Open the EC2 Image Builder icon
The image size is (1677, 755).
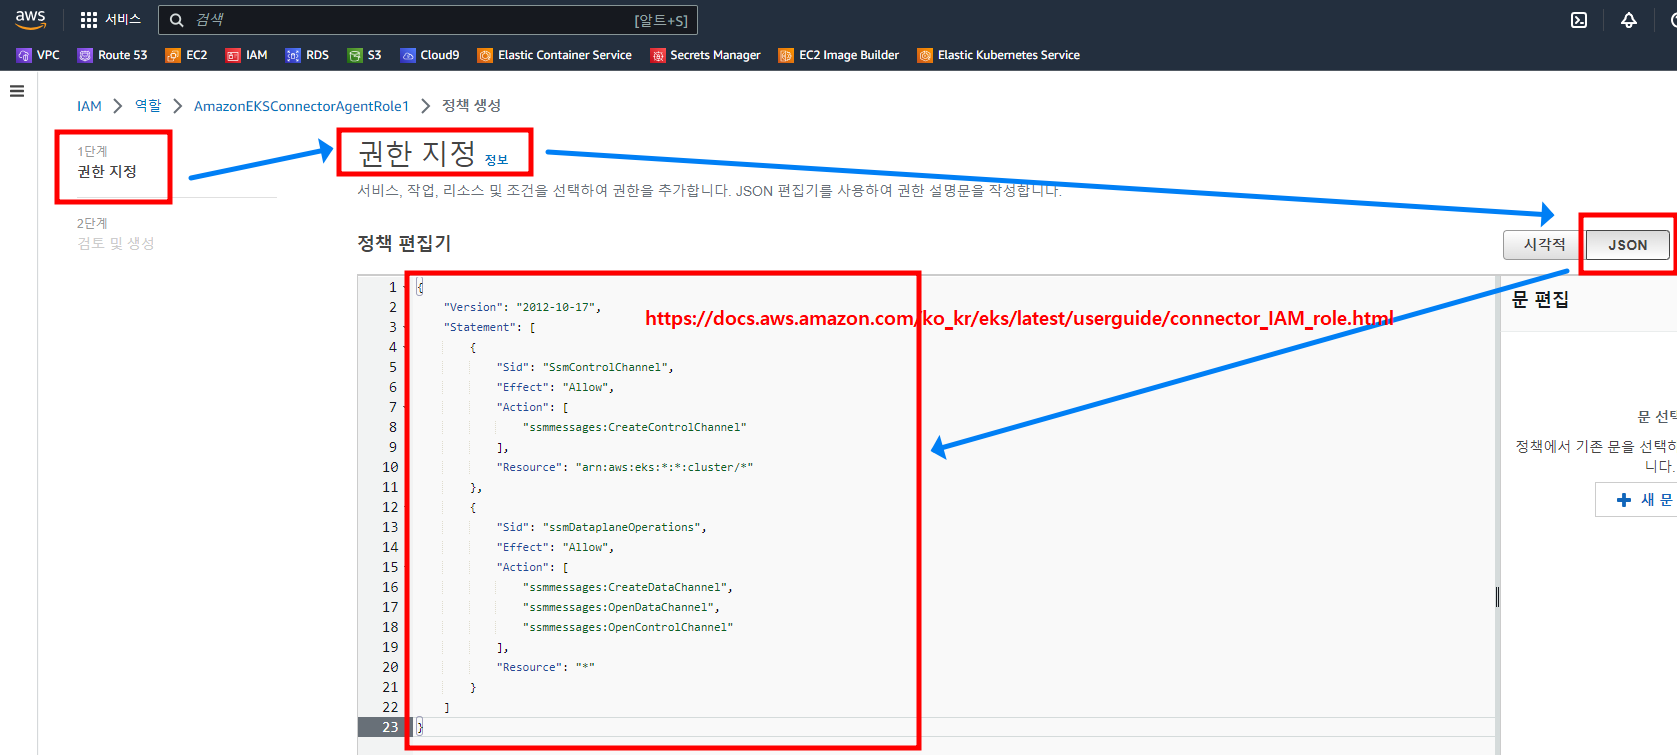[x=786, y=55]
